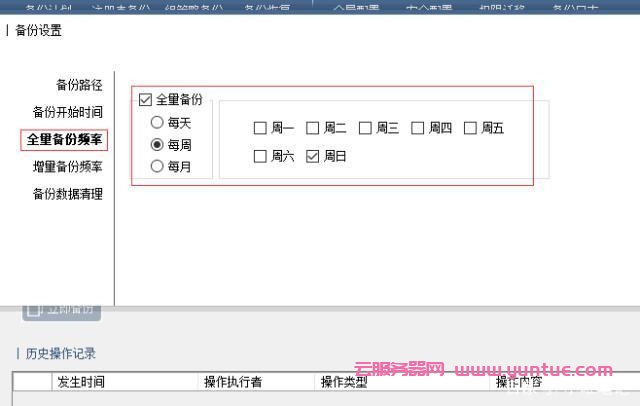Enable the 周一 checkbox
The width and height of the screenshot is (640, 406).
tap(260, 128)
